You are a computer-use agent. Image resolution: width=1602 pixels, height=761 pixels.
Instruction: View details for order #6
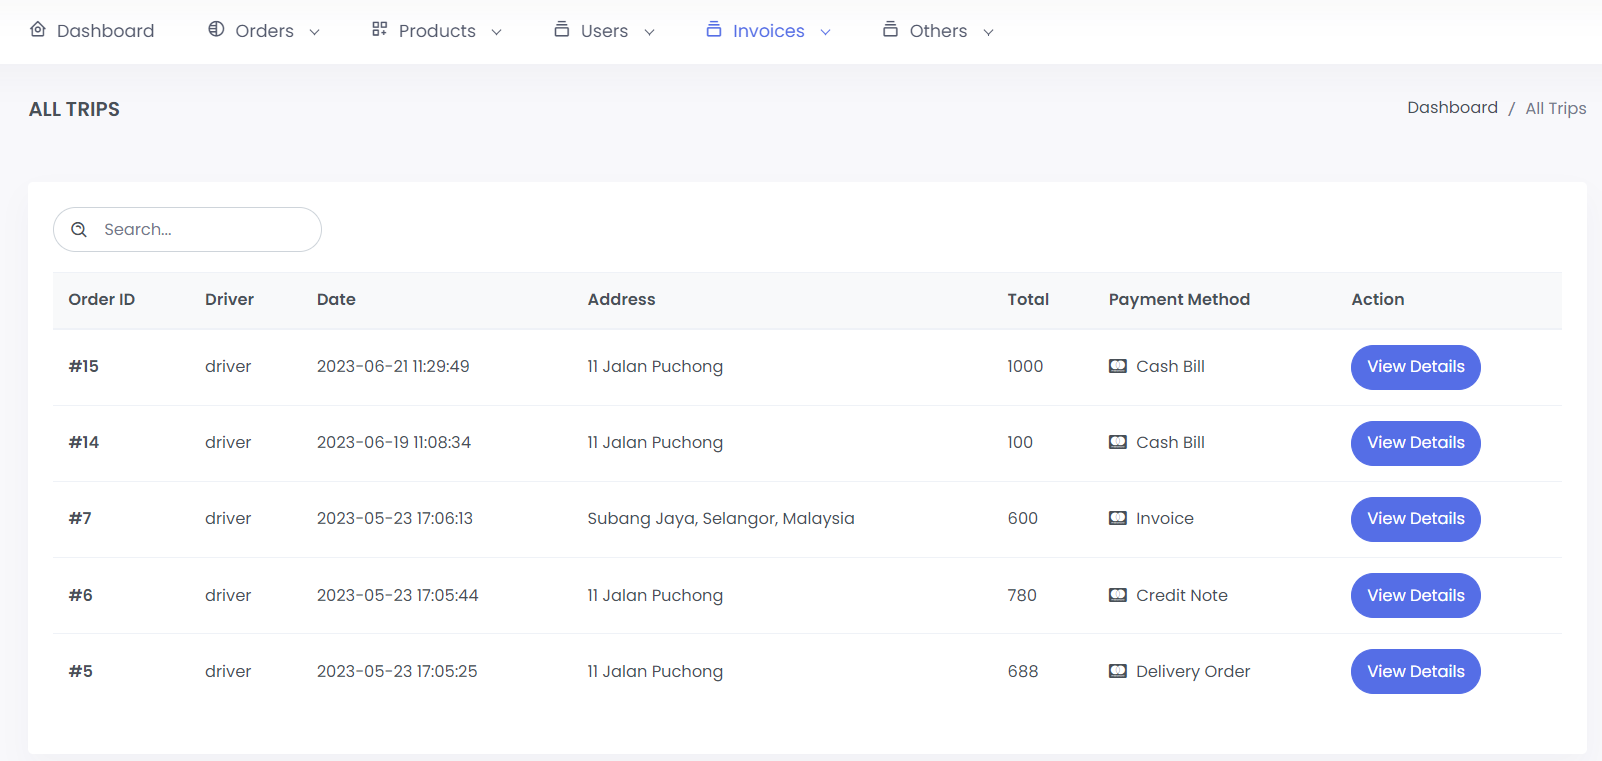point(1415,595)
